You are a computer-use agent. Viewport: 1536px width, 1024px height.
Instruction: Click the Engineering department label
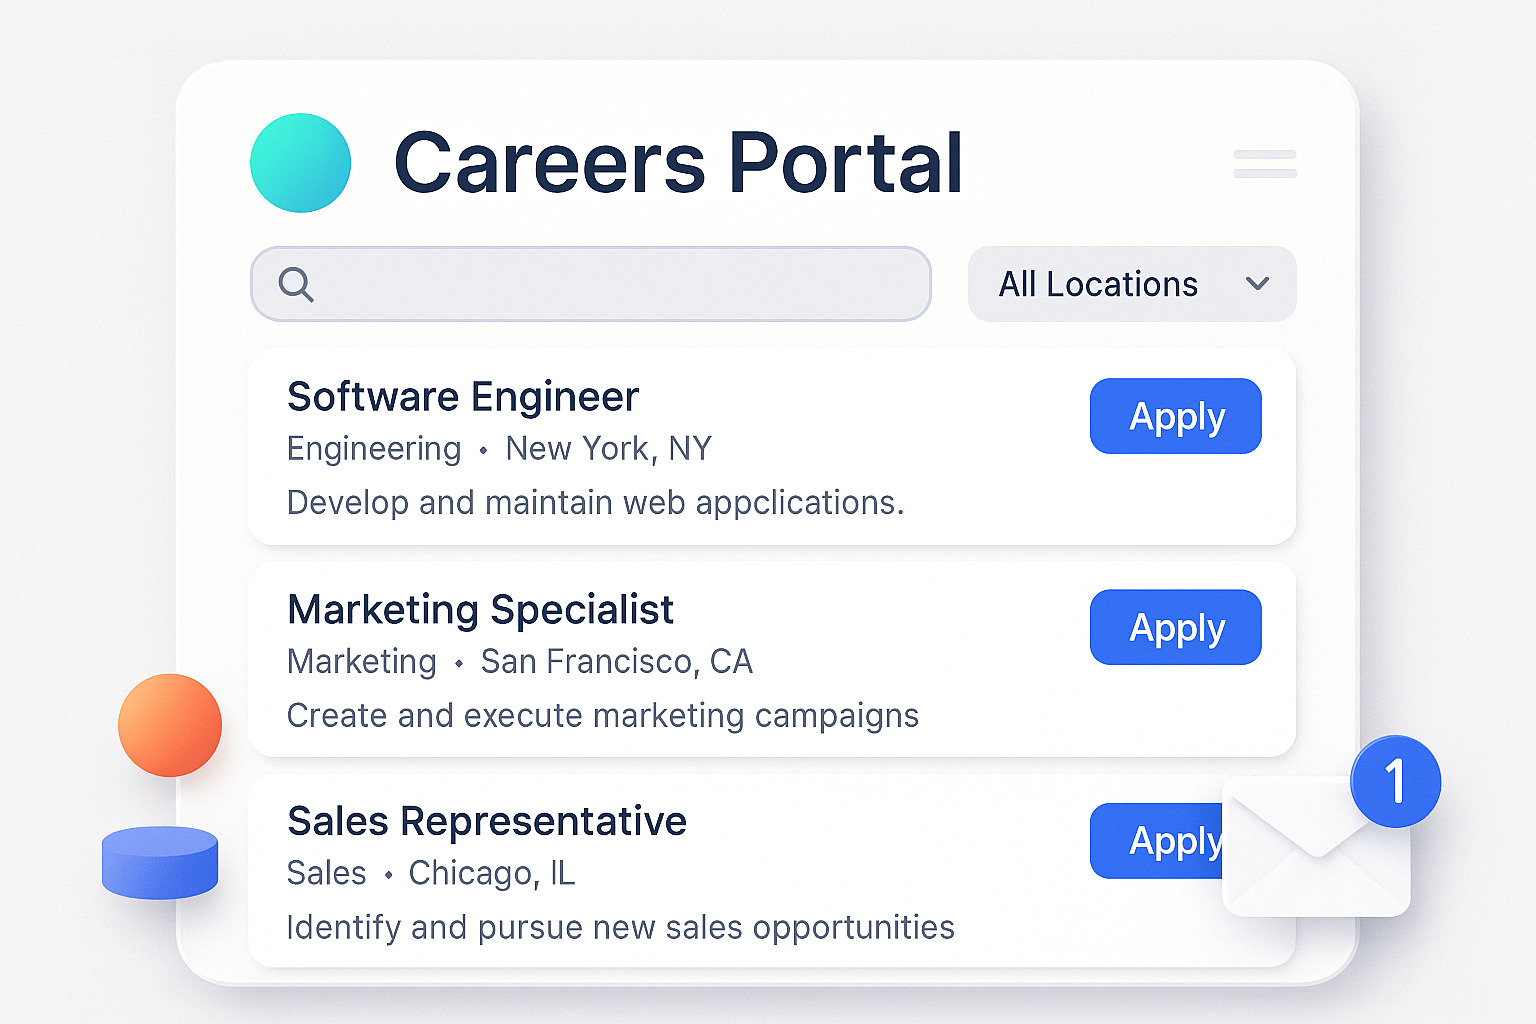373,449
